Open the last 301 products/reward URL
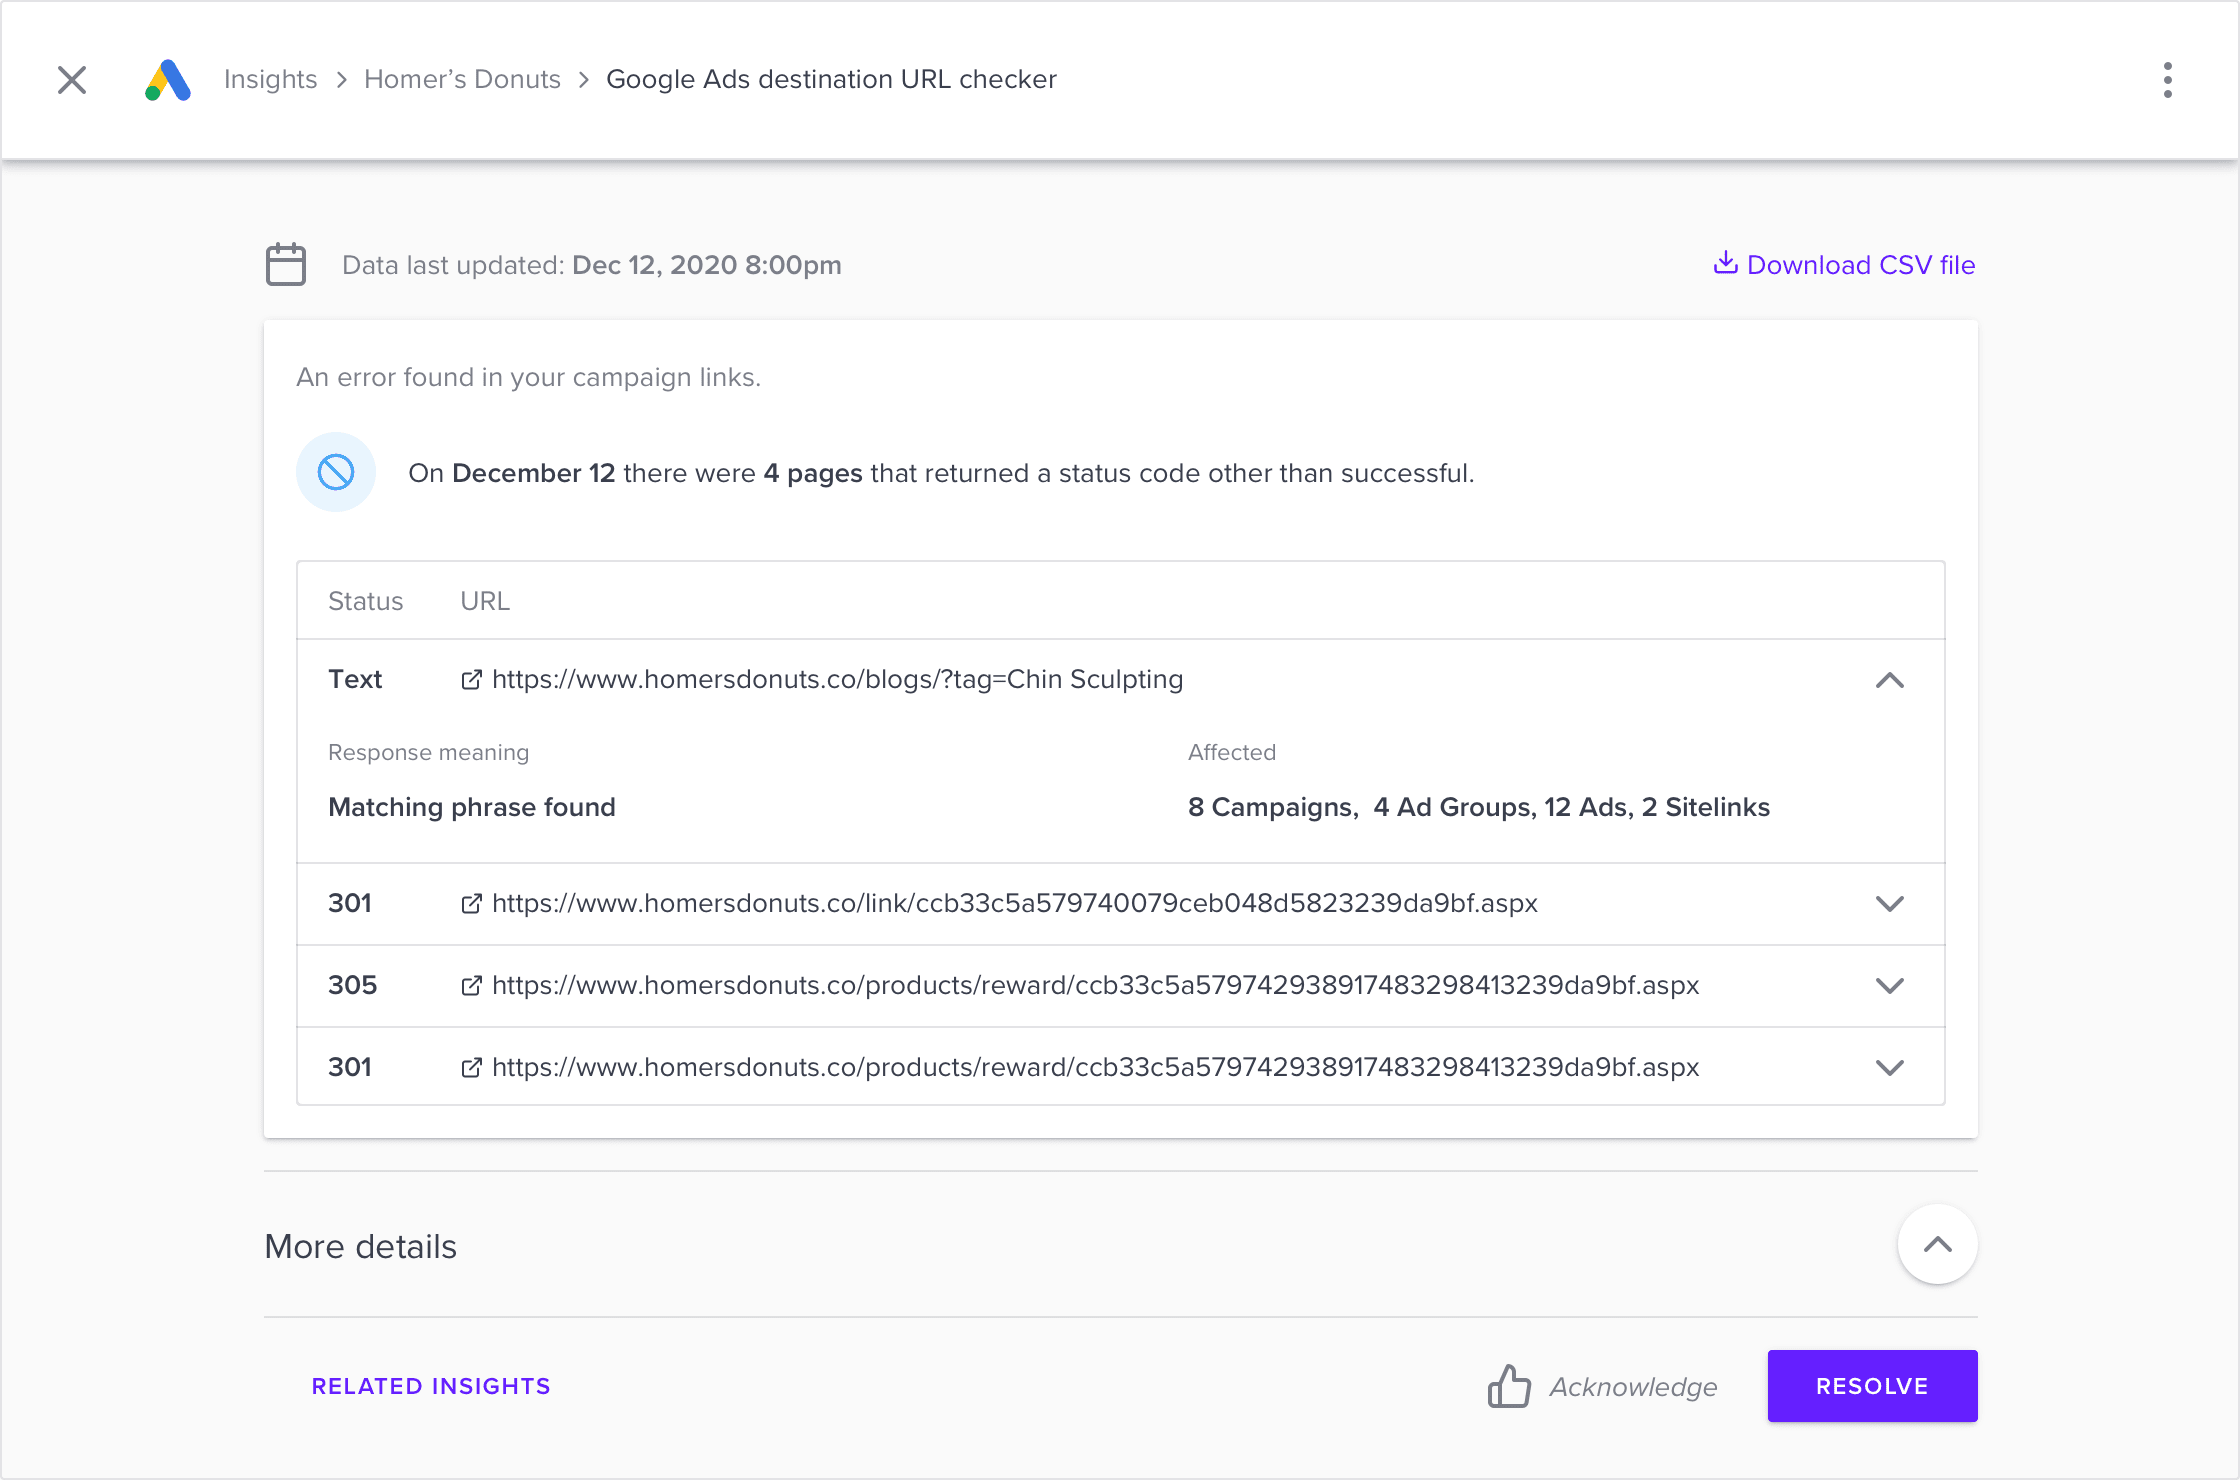2240x1480 pixels. pos(1096,1068)
